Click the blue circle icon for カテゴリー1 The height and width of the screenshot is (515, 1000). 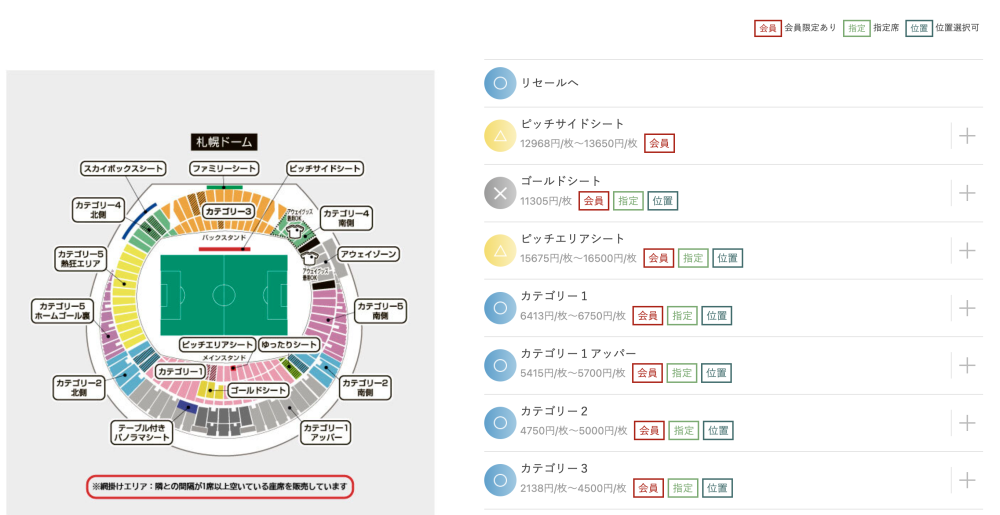500,308
